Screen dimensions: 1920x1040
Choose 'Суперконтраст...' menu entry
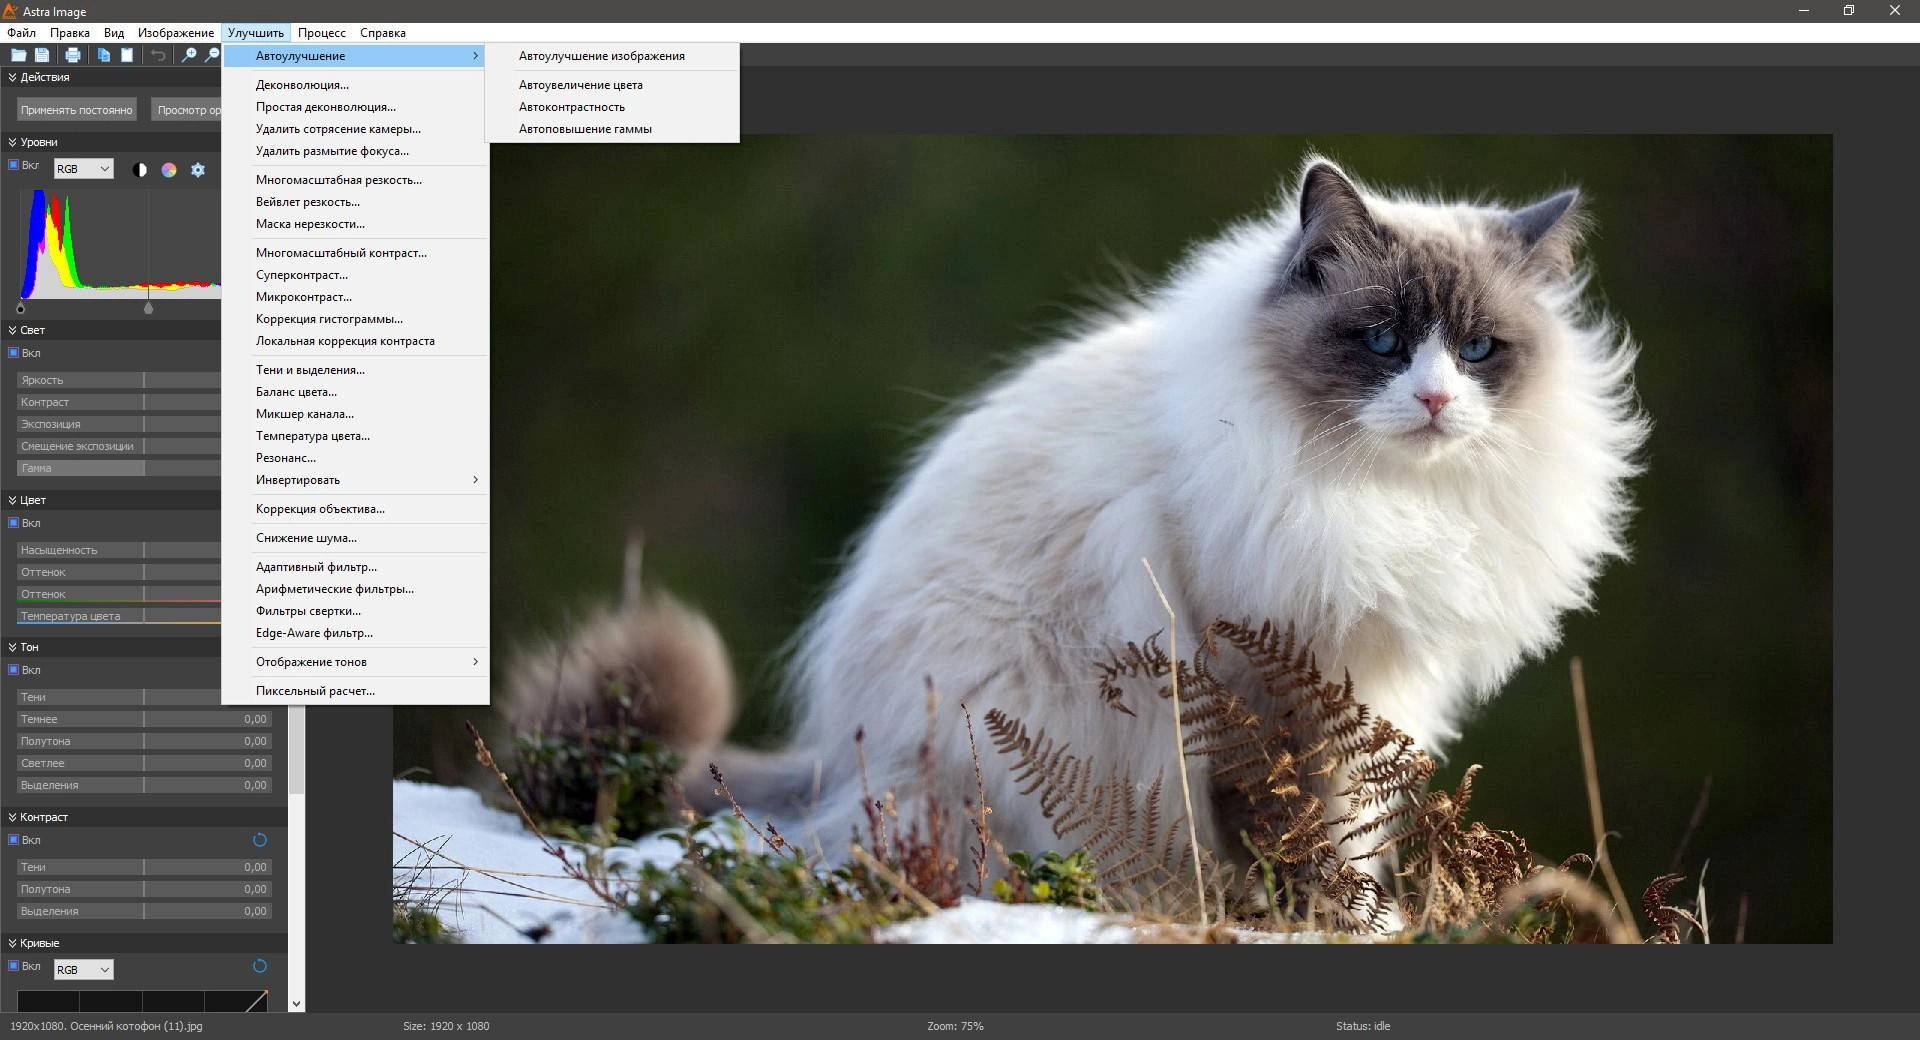(x=356, y=275)
